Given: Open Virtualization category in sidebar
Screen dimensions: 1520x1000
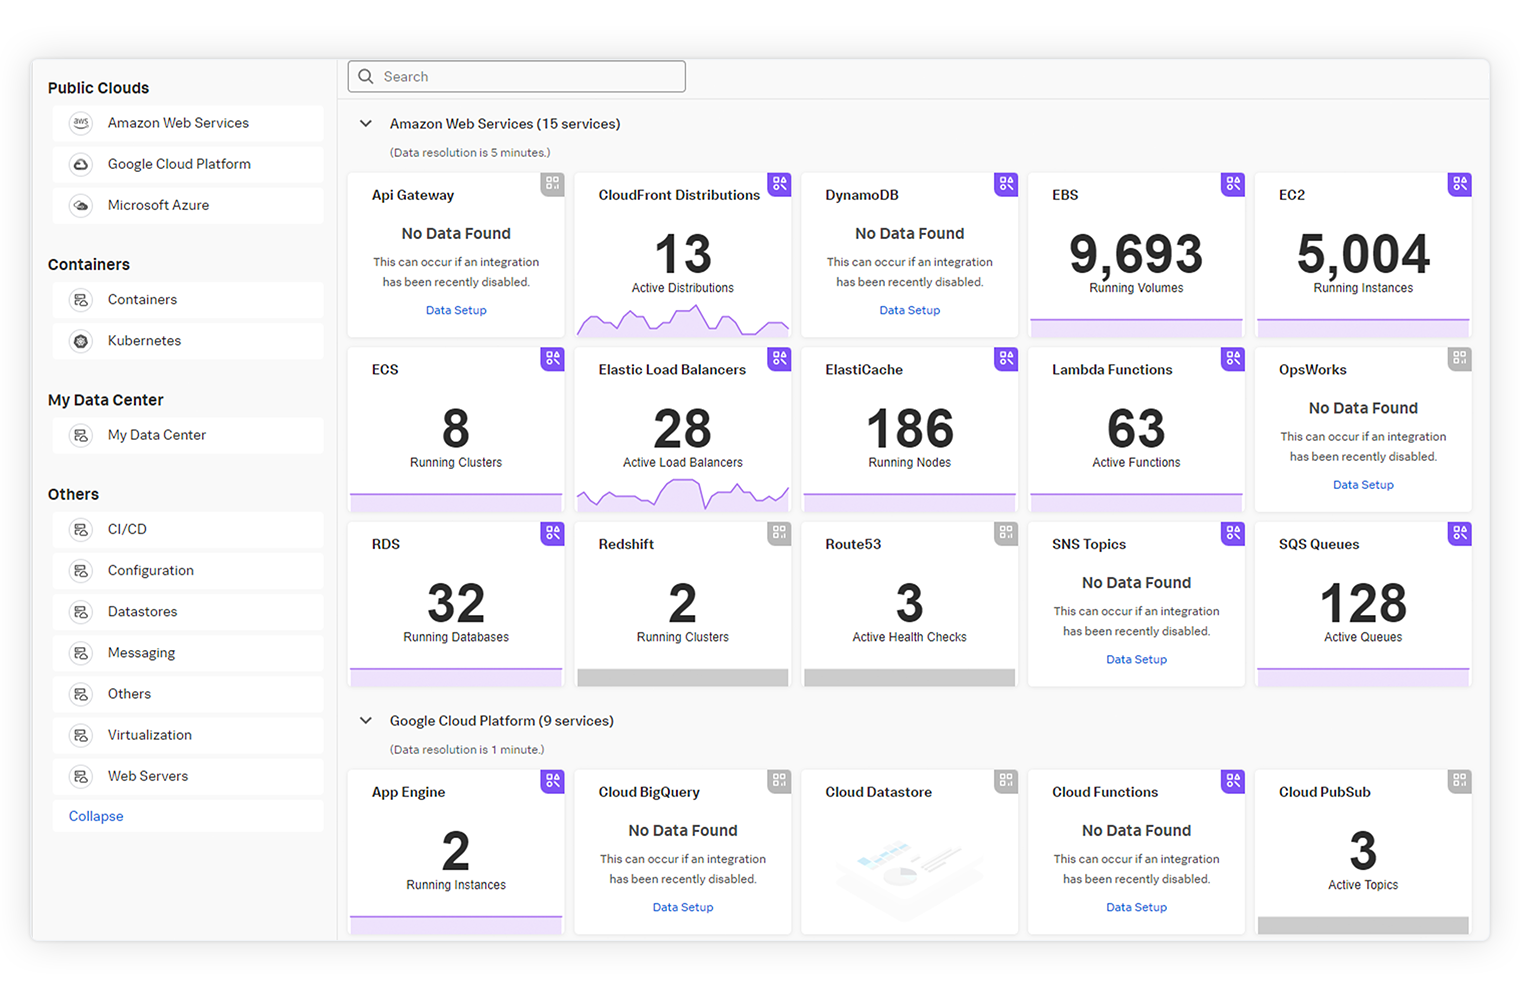Looking at the screenshot, I should [x=188, y=735].
